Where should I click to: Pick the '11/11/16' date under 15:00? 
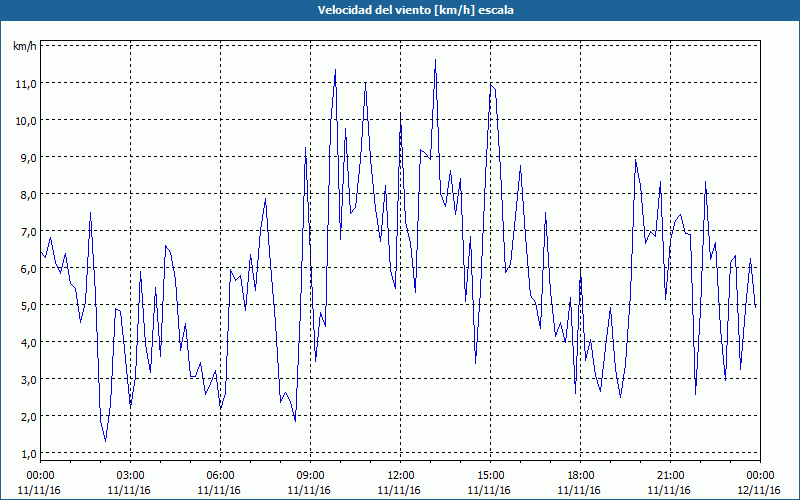[x=489, y=490]
